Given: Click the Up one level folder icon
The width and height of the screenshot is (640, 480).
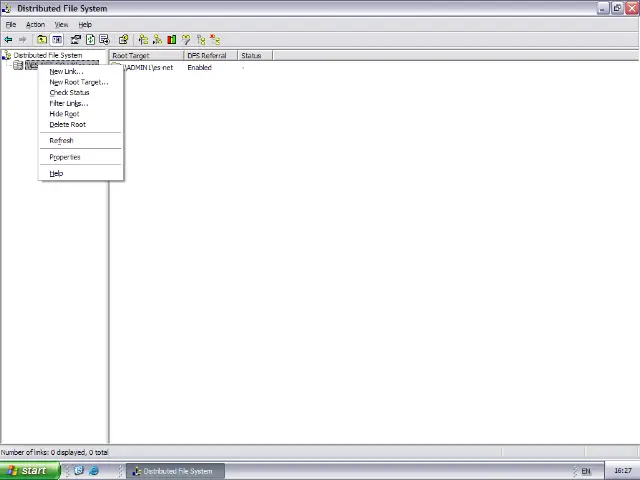Looking at the screenshot, I should click(42, 40).
